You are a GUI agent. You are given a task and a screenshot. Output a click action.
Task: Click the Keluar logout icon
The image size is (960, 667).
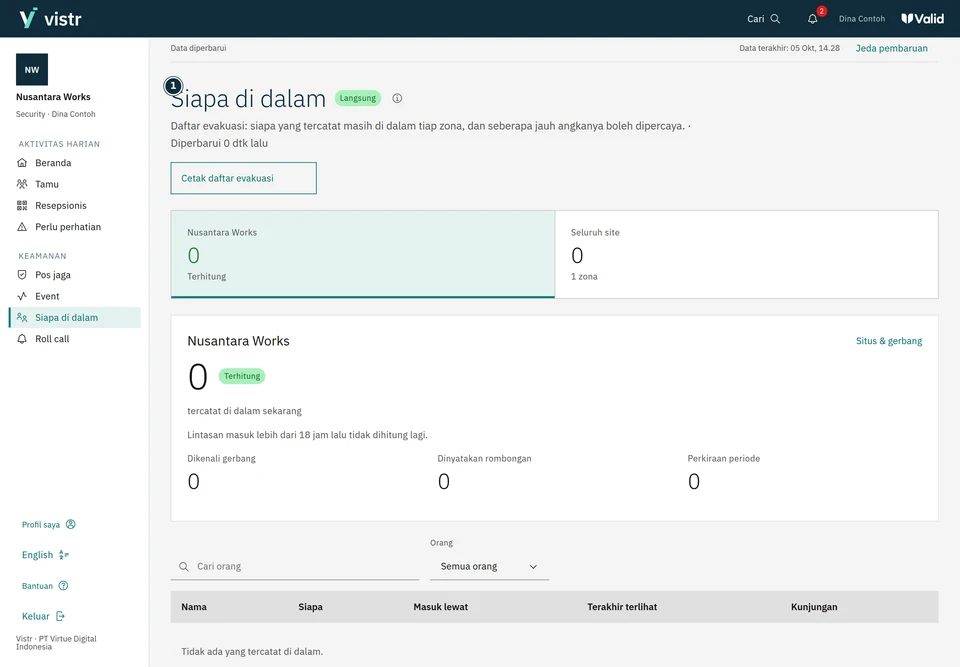click(x=60, y=616)
